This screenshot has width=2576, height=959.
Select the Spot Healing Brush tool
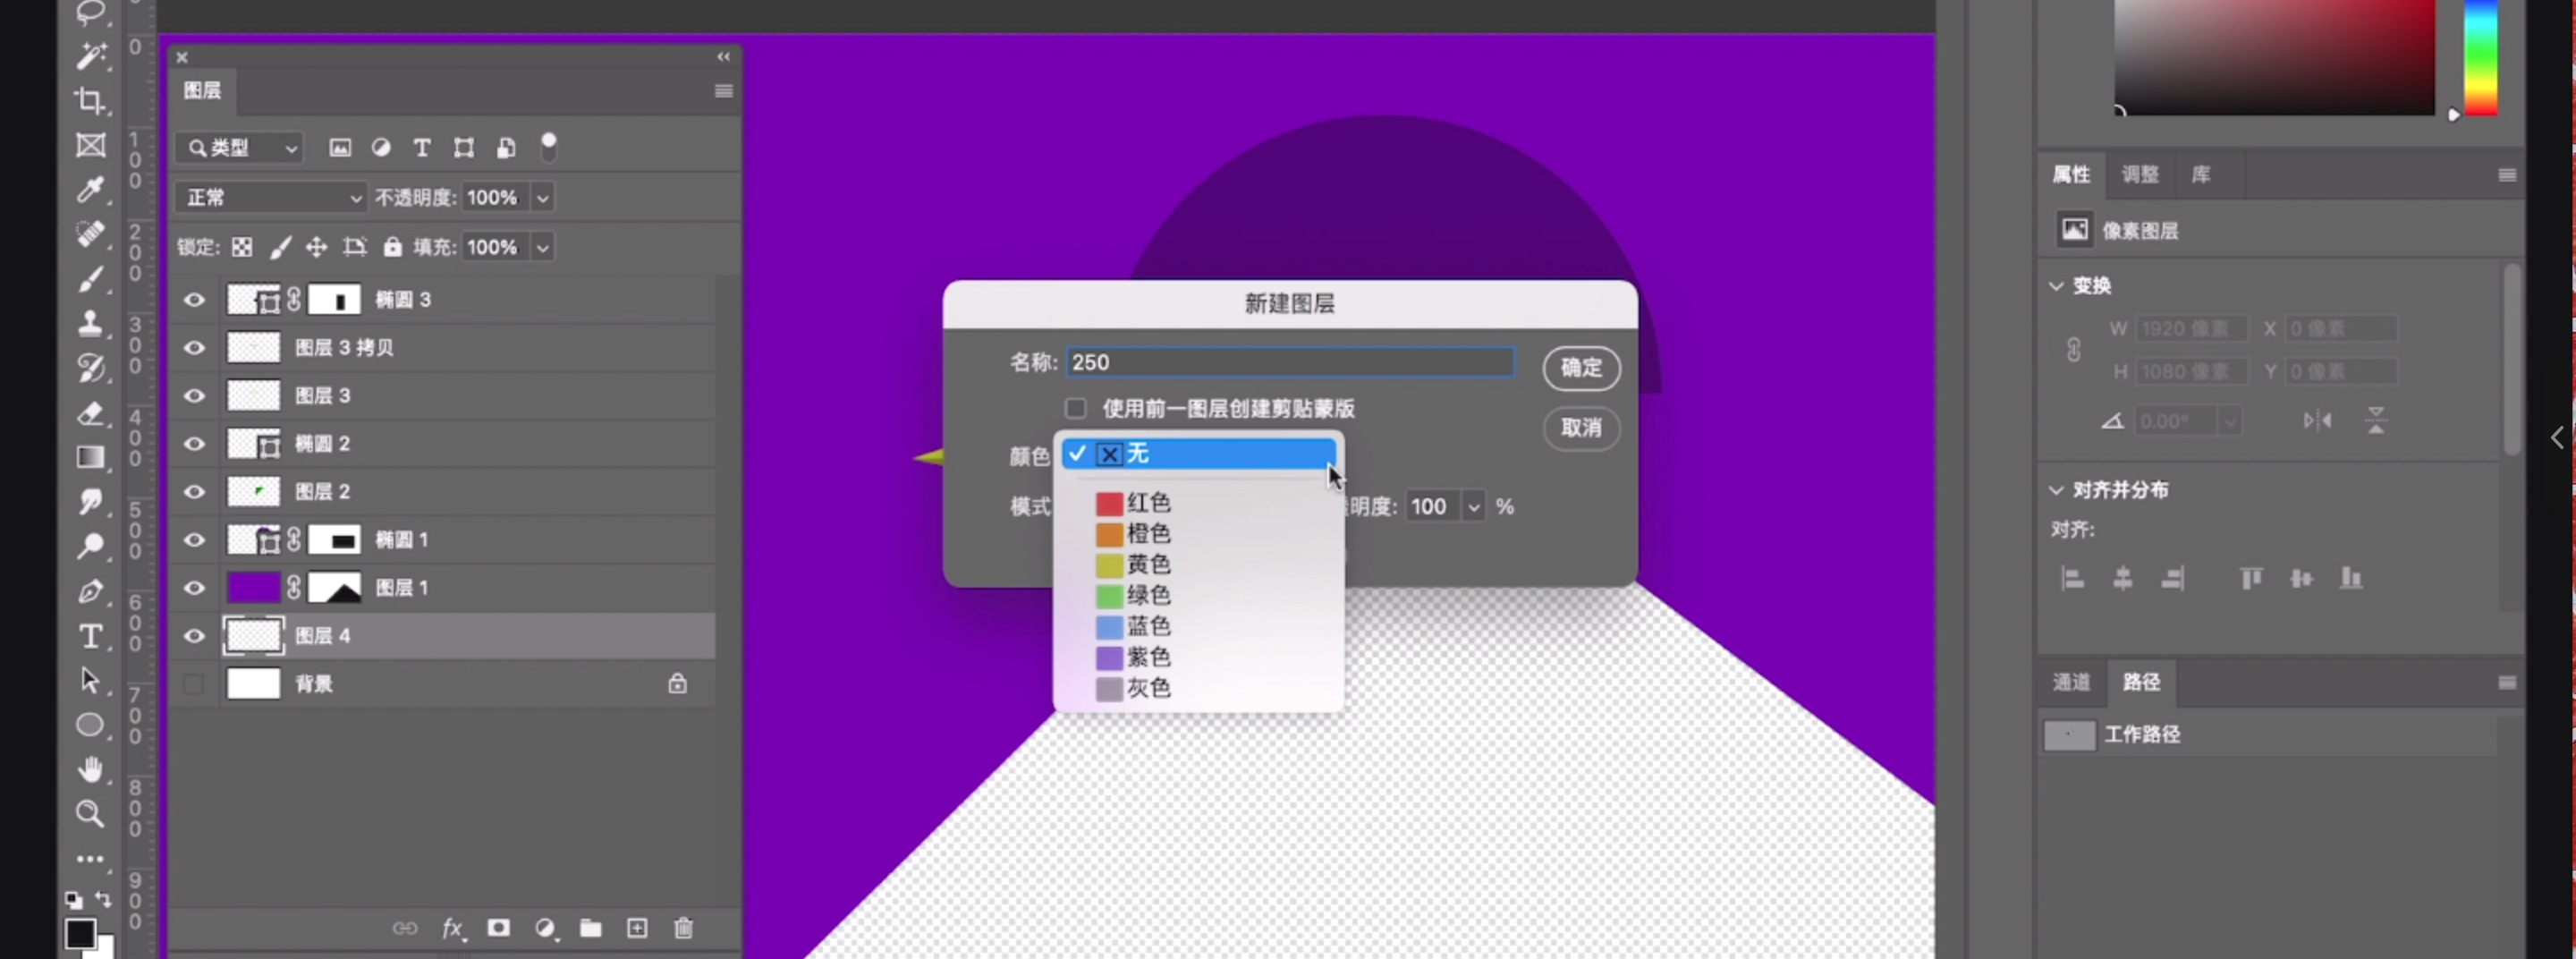(x=91, y=234)
